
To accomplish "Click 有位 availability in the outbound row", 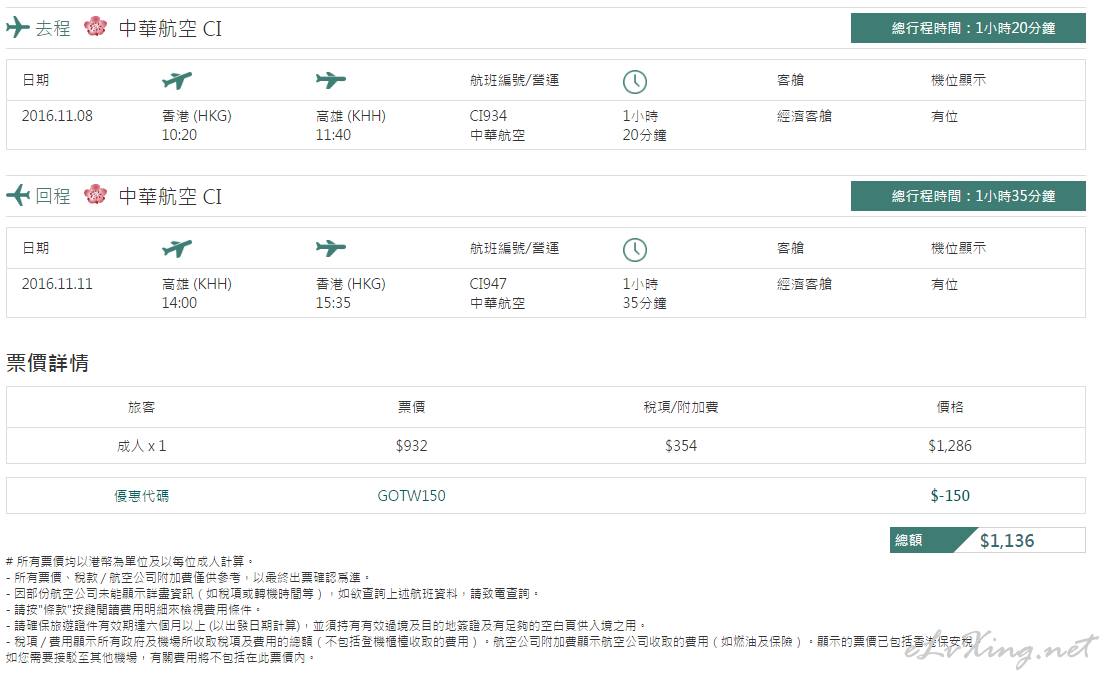I will pyautogui.click(x=944, y=116).
